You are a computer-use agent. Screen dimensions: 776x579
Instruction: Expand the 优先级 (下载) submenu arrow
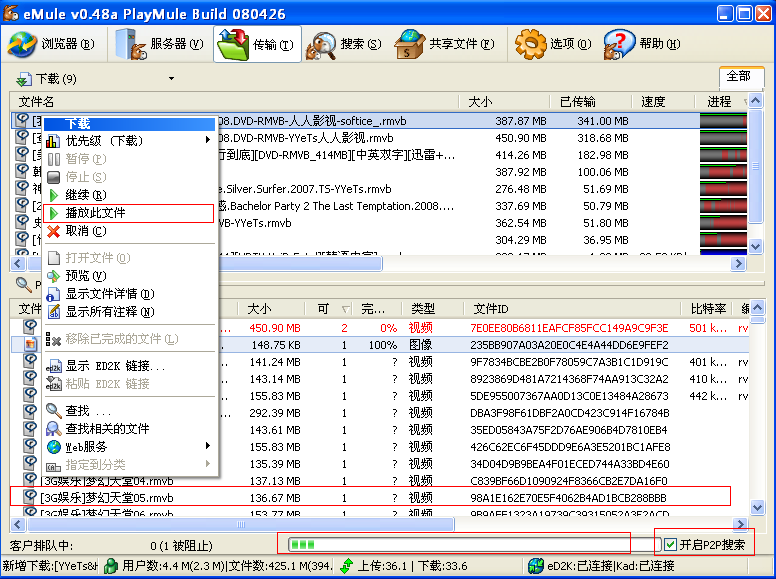point(208,140)
